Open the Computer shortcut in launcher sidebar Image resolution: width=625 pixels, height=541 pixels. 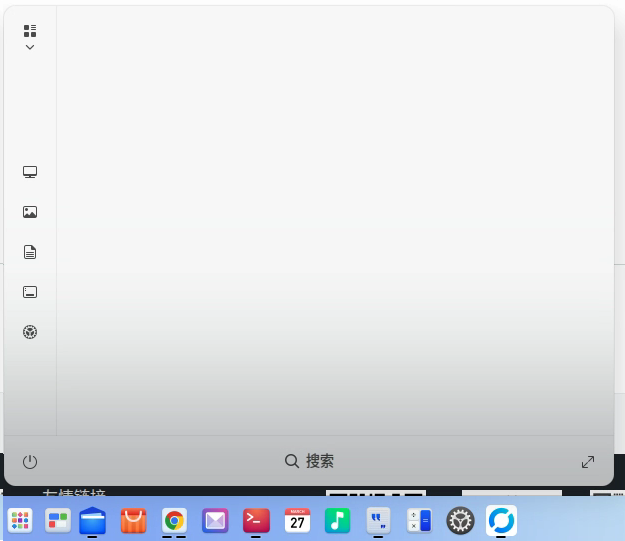pyautogui.click(x=30, y=172)
